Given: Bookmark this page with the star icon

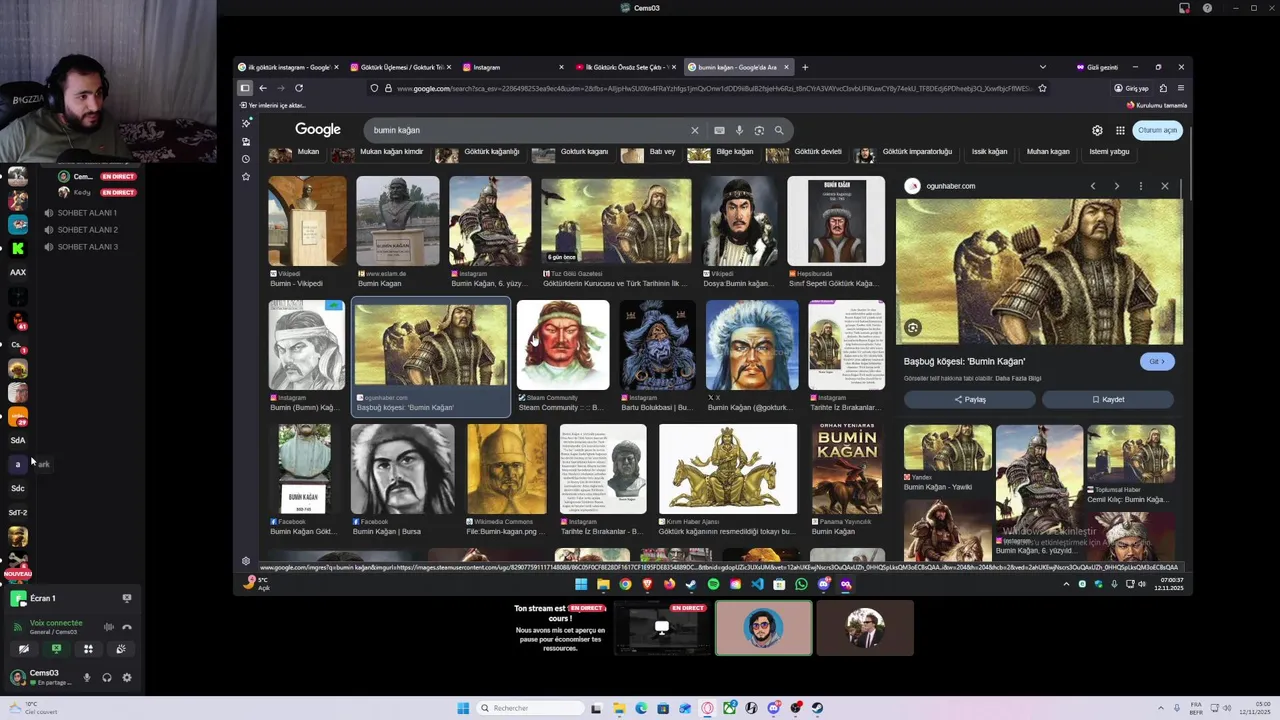Looking at the screenshot, I should pos(1042,88).
